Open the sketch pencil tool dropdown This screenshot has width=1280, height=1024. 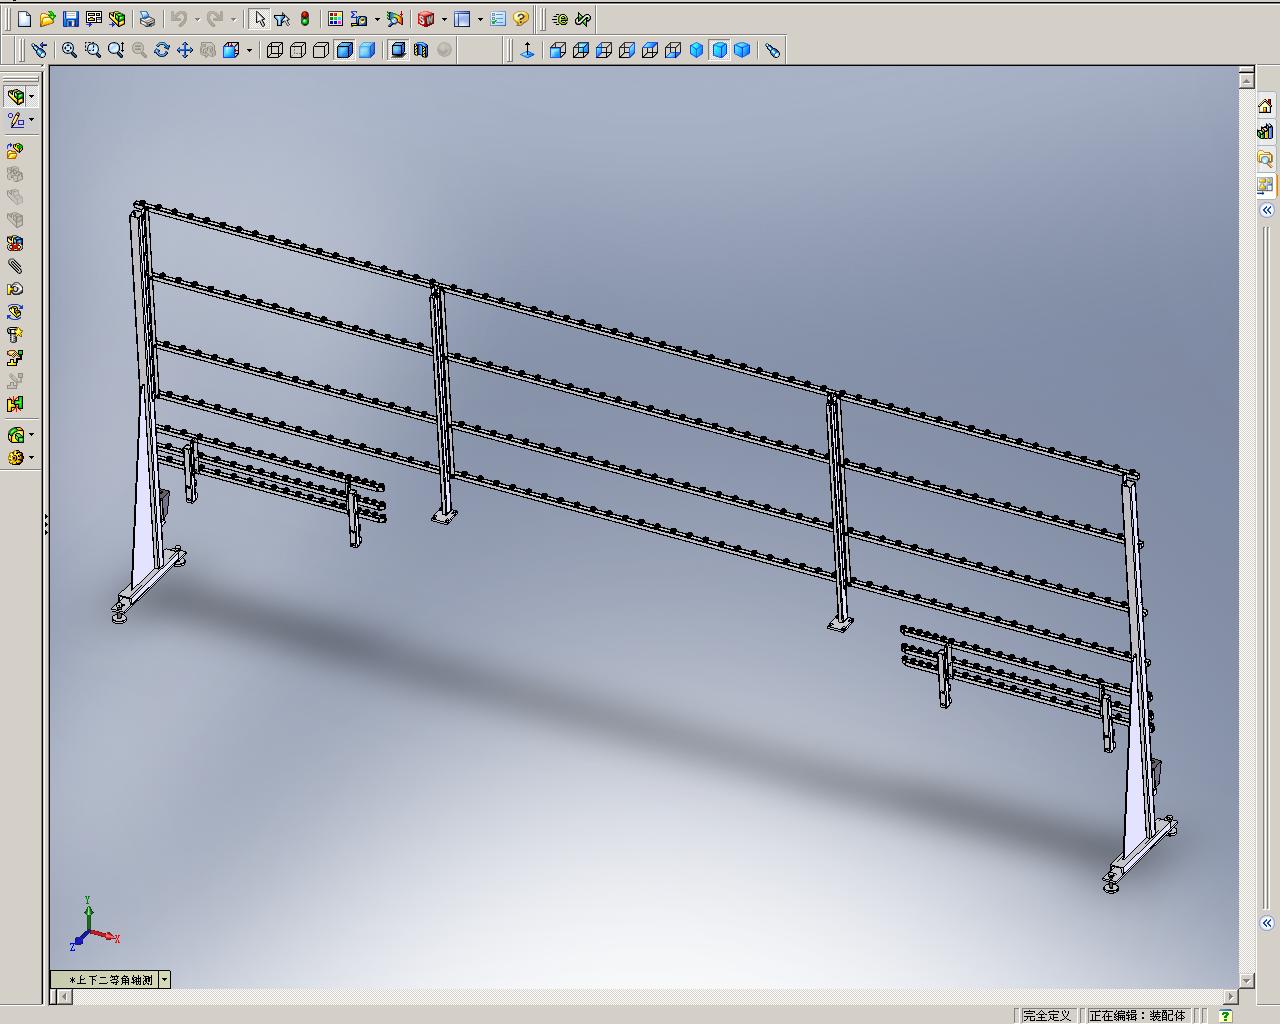[32, 120]
